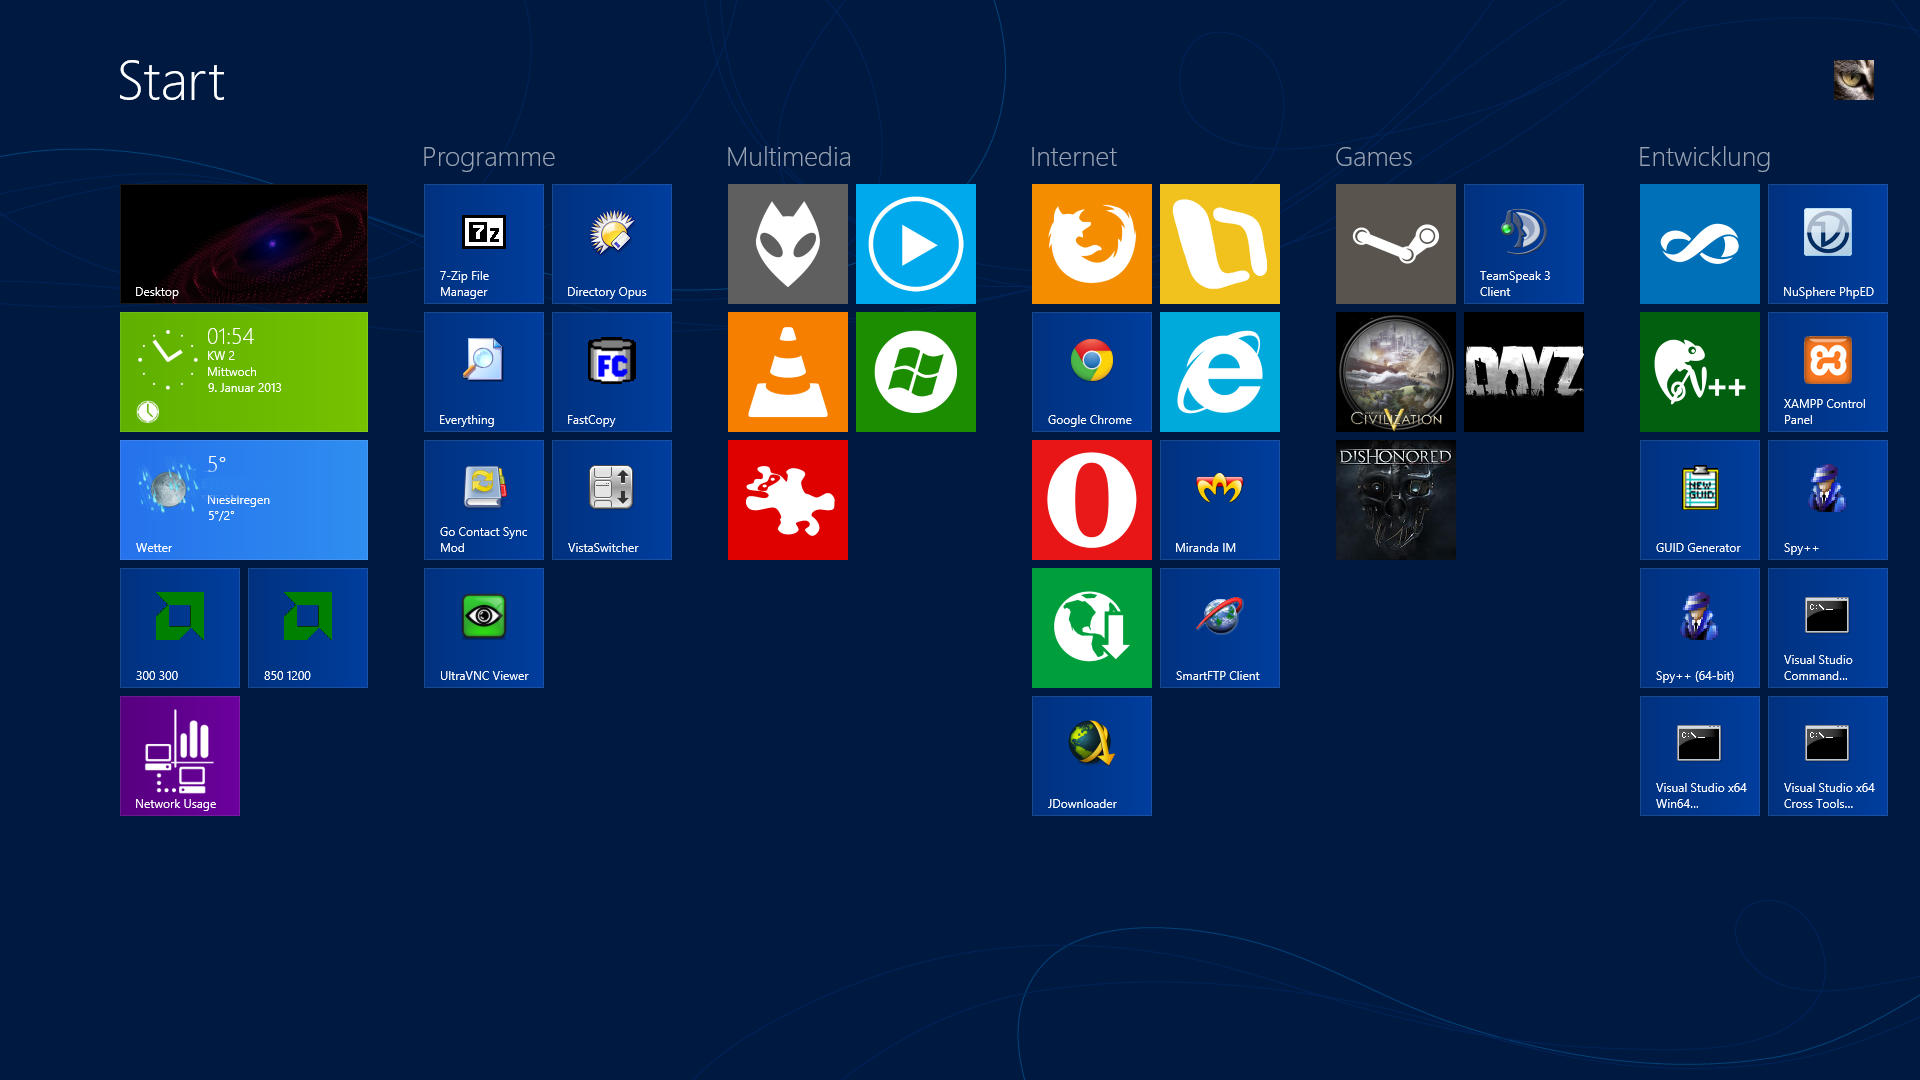Image resolution: width=1920 pixels, height=1080 pixels.
Task: Open the Firefox tile
Action: tap(1091, 244)
